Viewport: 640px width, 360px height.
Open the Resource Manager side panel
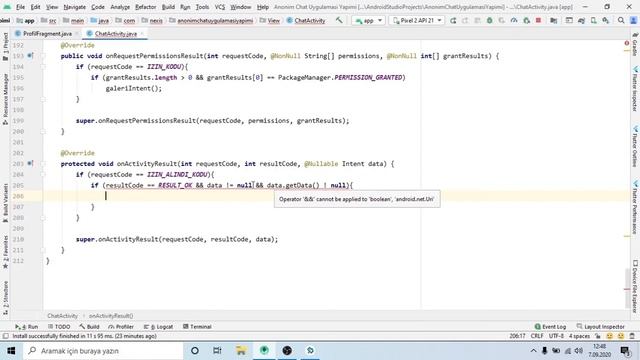click(5, 99)
